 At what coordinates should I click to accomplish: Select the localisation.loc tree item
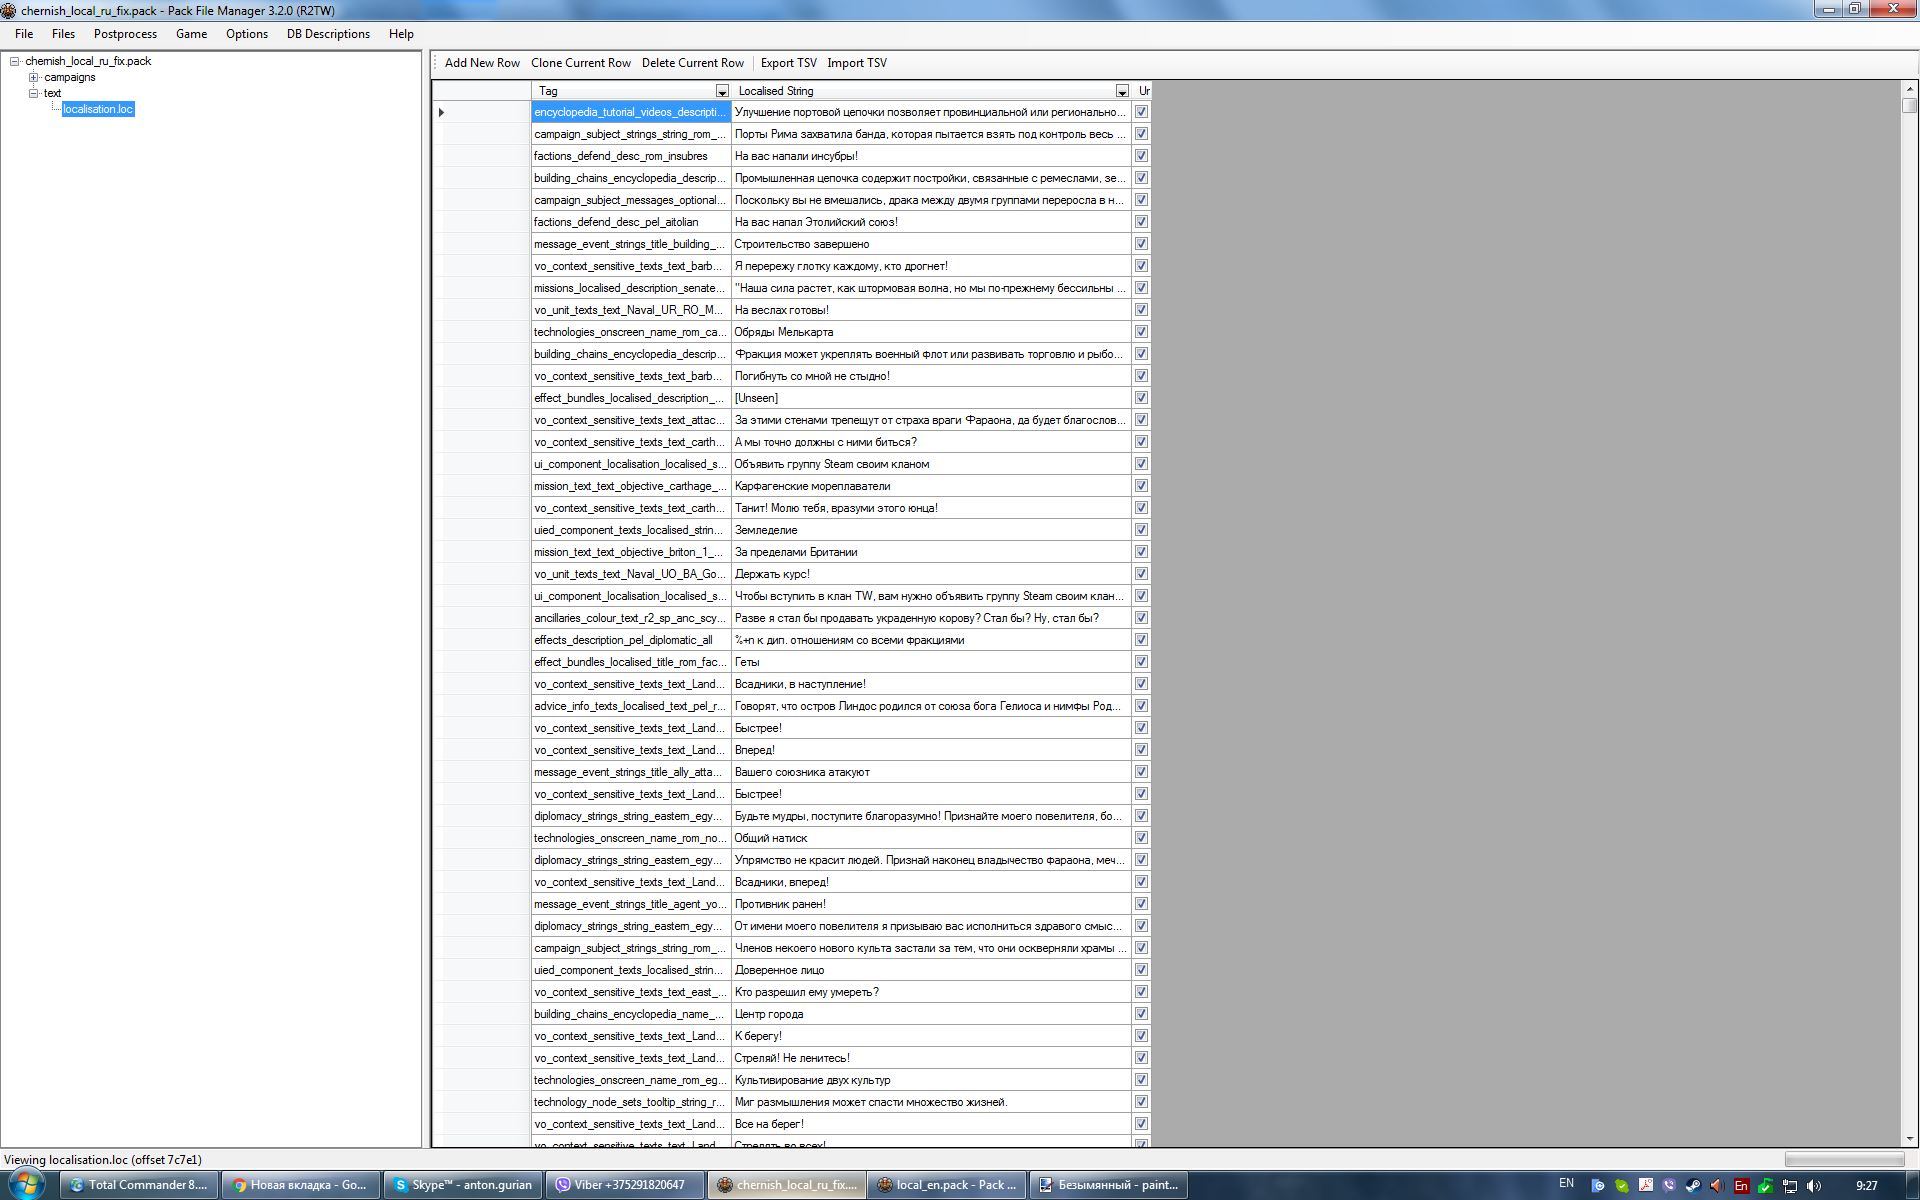[x=98, y=109]
